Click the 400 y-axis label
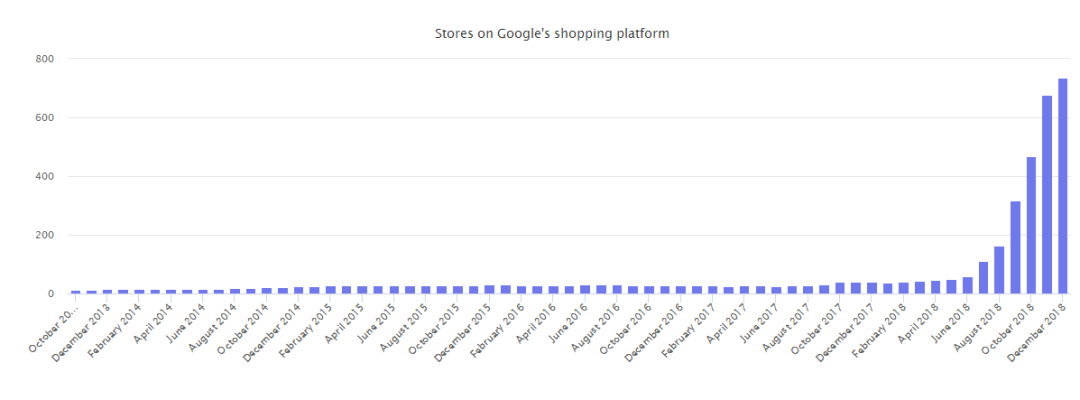Viewport: 1080px width, 400px height. [44, 177]
